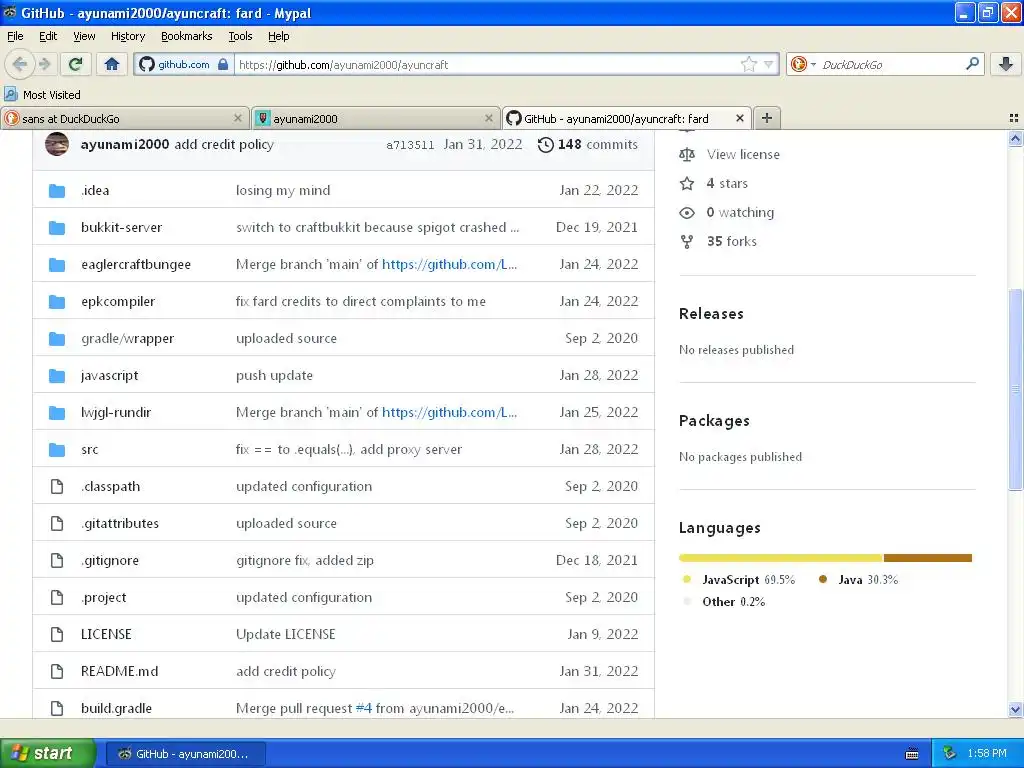
Task: Click the folder icon next to .idea
Action: 57,191
